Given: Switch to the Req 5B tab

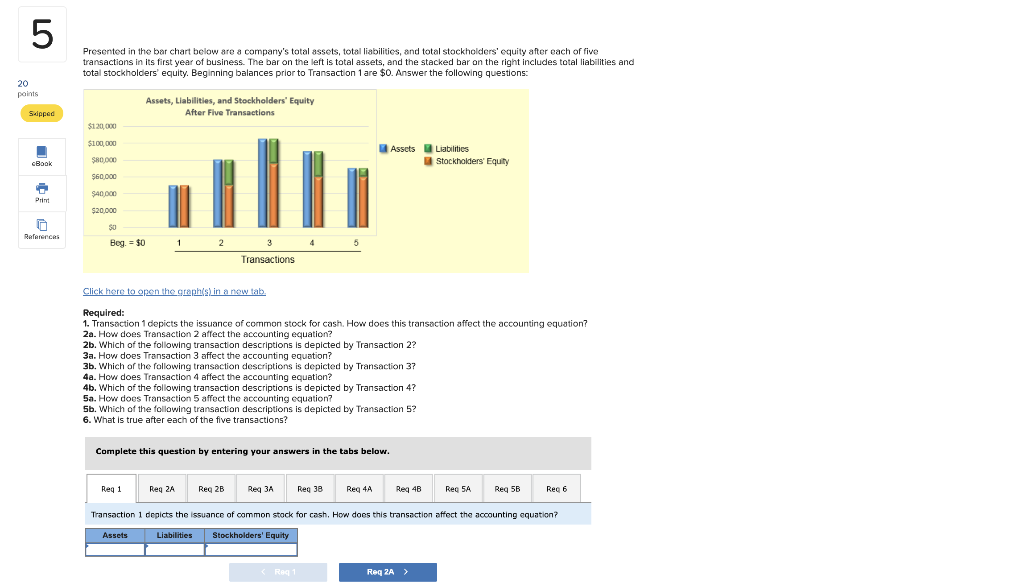Looking at the screenshot, I should click(506, 488).
